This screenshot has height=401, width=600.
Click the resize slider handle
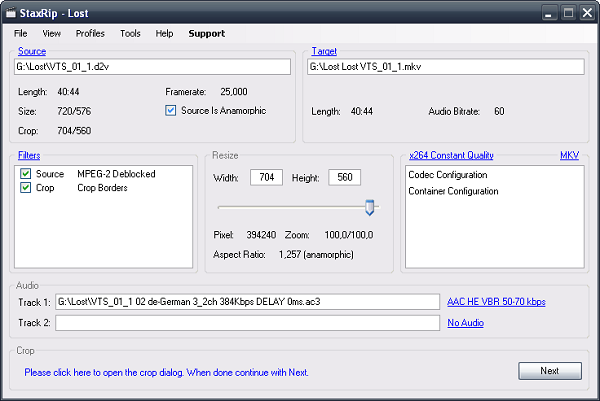pos(369,207)
